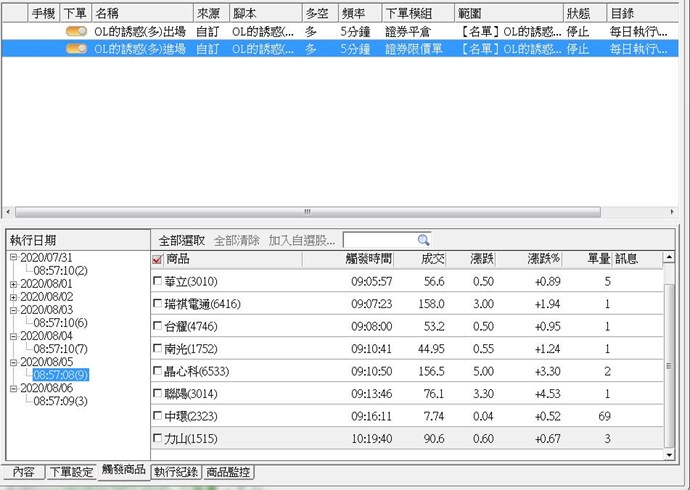Screen dimensions: 690x490
Task: Collapse the 2020/08/06 date node
Action: coord(14,388)
